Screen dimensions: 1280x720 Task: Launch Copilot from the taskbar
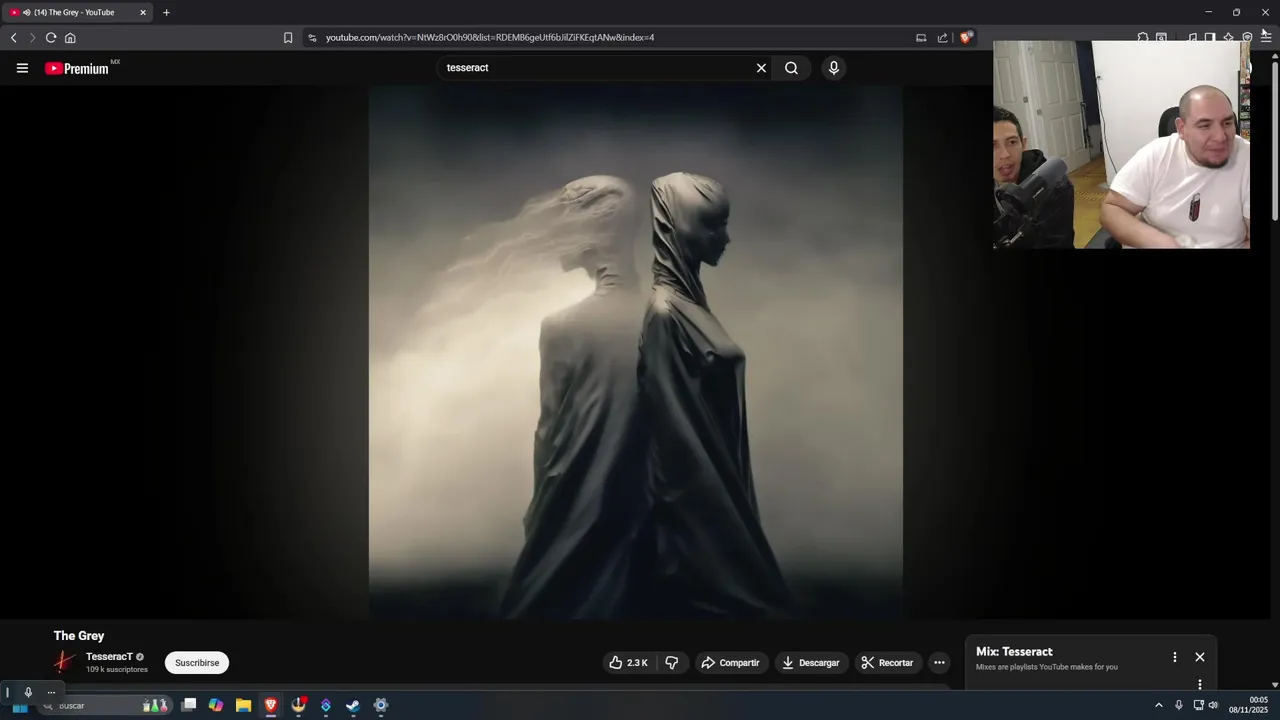click(x=216, y=705)
